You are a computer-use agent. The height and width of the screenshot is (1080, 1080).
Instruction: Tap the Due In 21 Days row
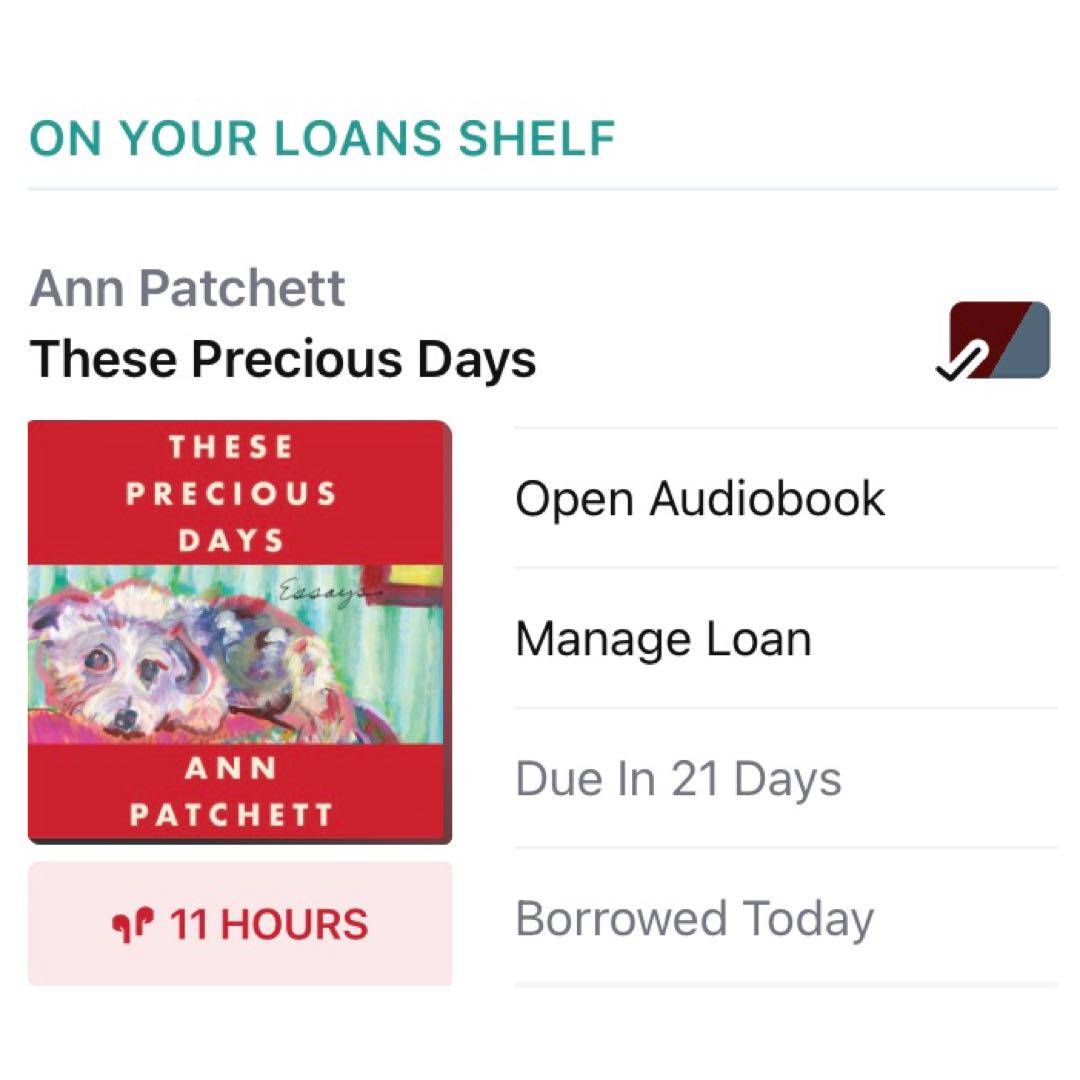pos(678,778)
